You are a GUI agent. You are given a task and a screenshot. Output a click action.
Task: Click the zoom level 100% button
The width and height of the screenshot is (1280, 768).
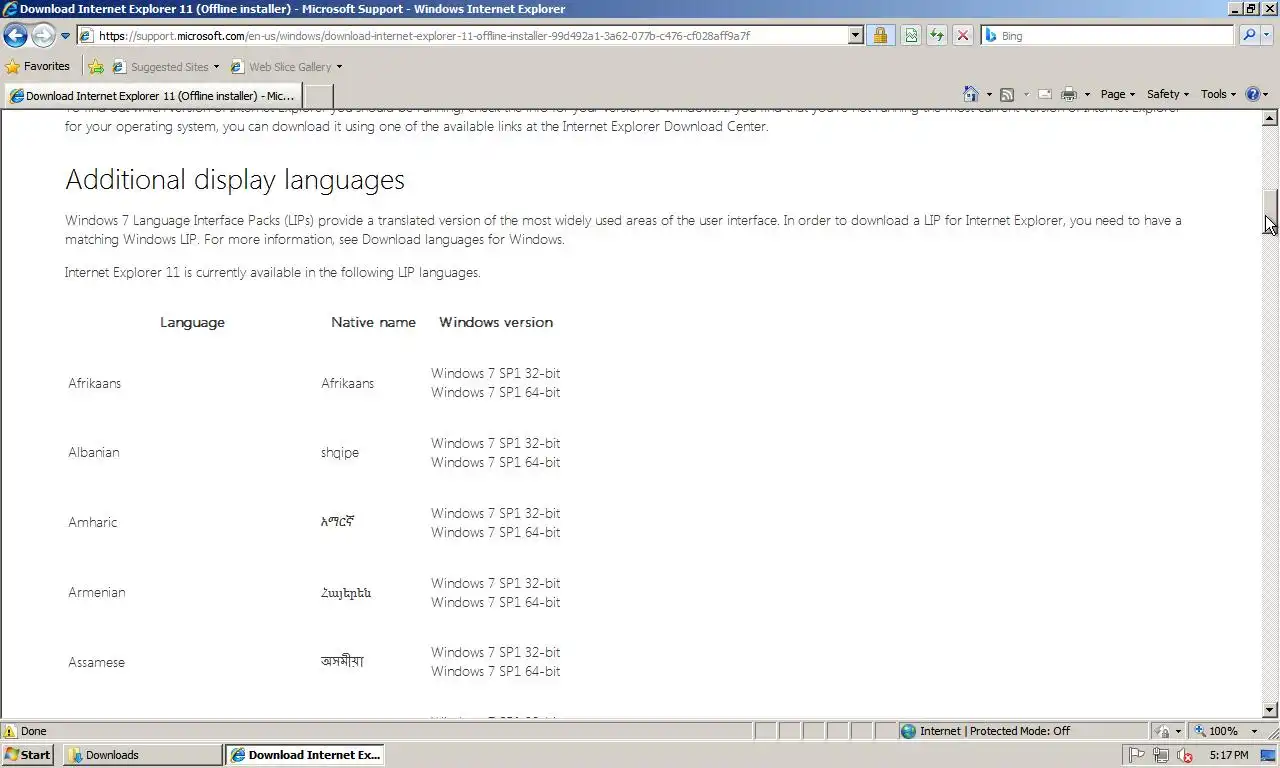click(1217, 731)
